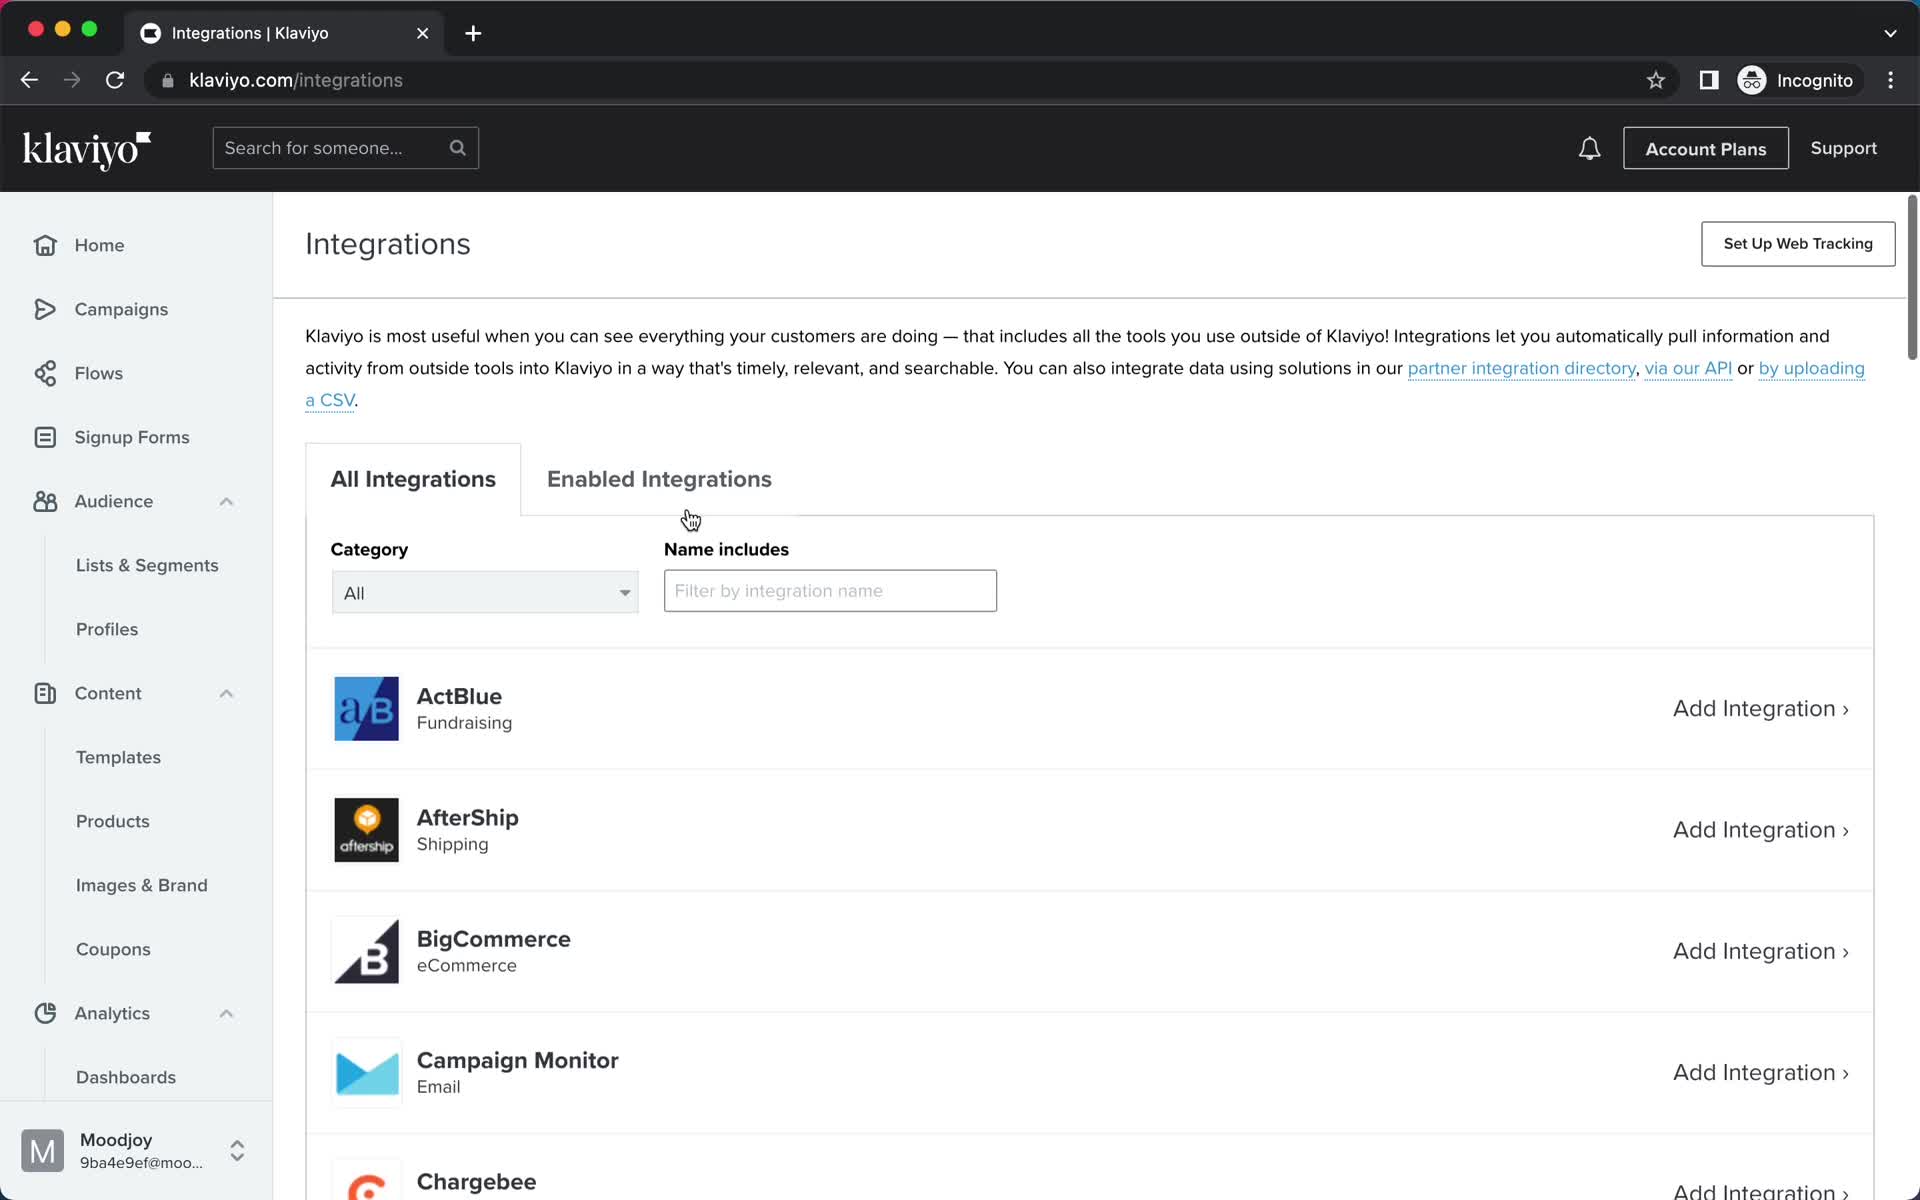Open Templates in the sidebar
The height and width of the screenshot is (1200, 1920).
[x=118, y=757]
